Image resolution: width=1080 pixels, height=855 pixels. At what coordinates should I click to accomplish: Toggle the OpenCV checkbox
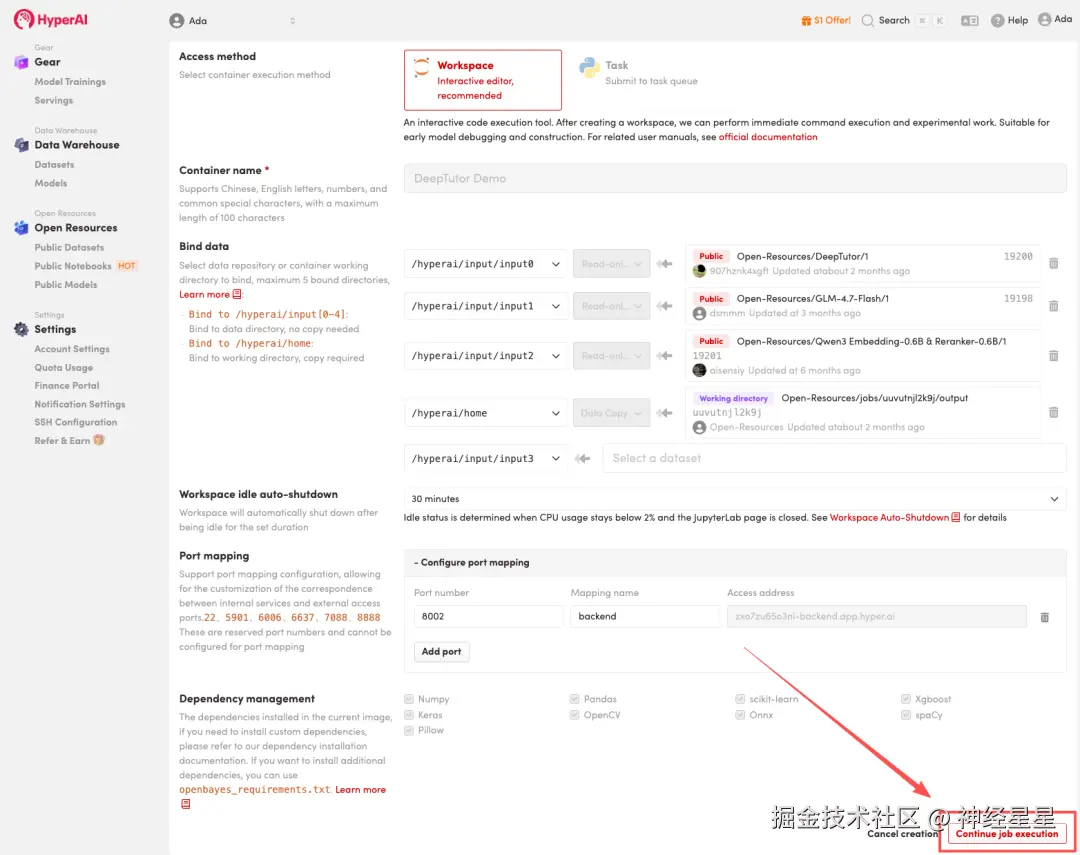(x=574, y=714)
